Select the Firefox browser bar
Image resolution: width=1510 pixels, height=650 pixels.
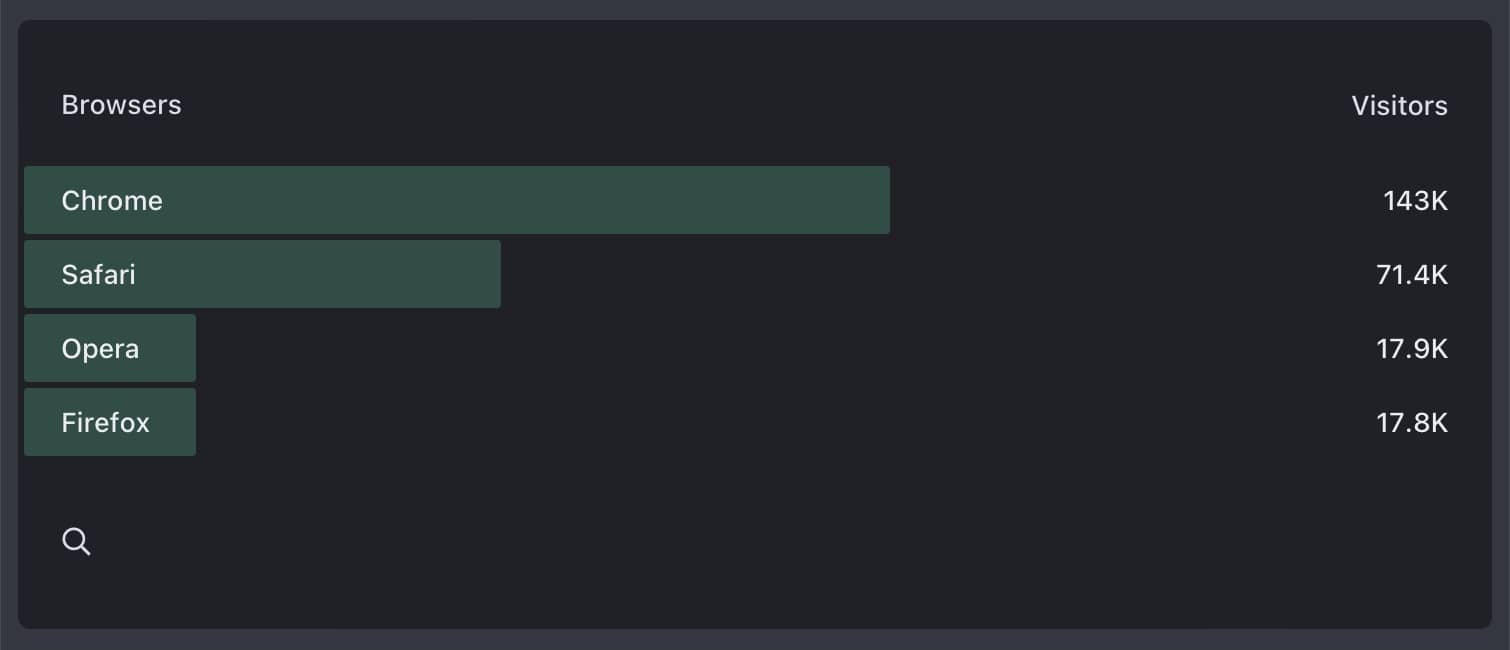tap(110, 422)
